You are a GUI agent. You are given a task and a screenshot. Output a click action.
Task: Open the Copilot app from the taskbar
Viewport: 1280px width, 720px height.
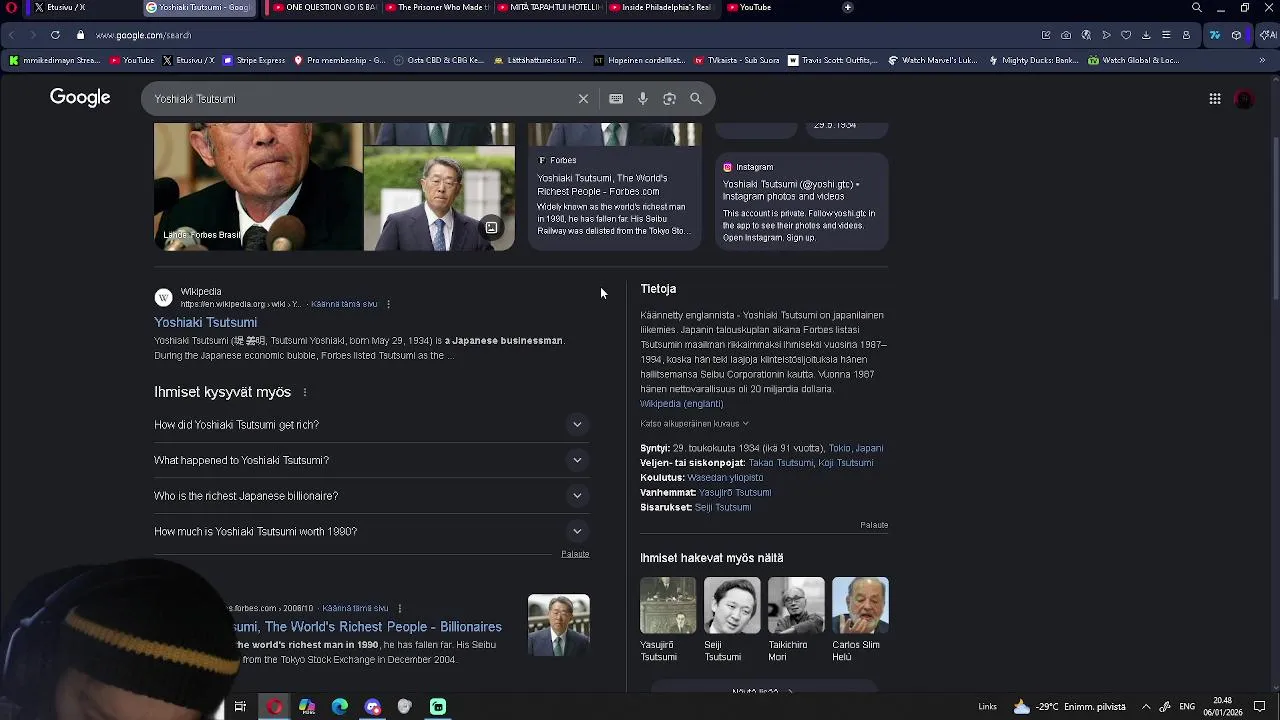(307, 707)
